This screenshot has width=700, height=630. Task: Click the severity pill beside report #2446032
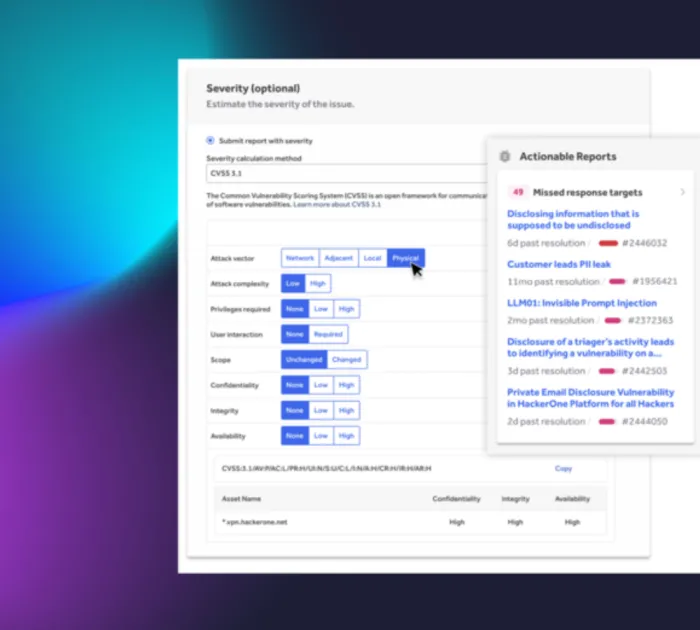[x=608, y=243]
